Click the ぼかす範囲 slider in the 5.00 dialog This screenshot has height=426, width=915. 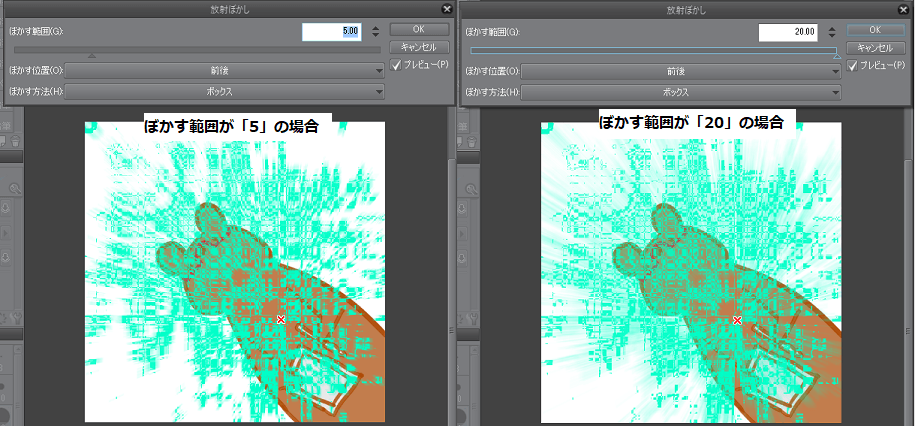tap(197, 52)
